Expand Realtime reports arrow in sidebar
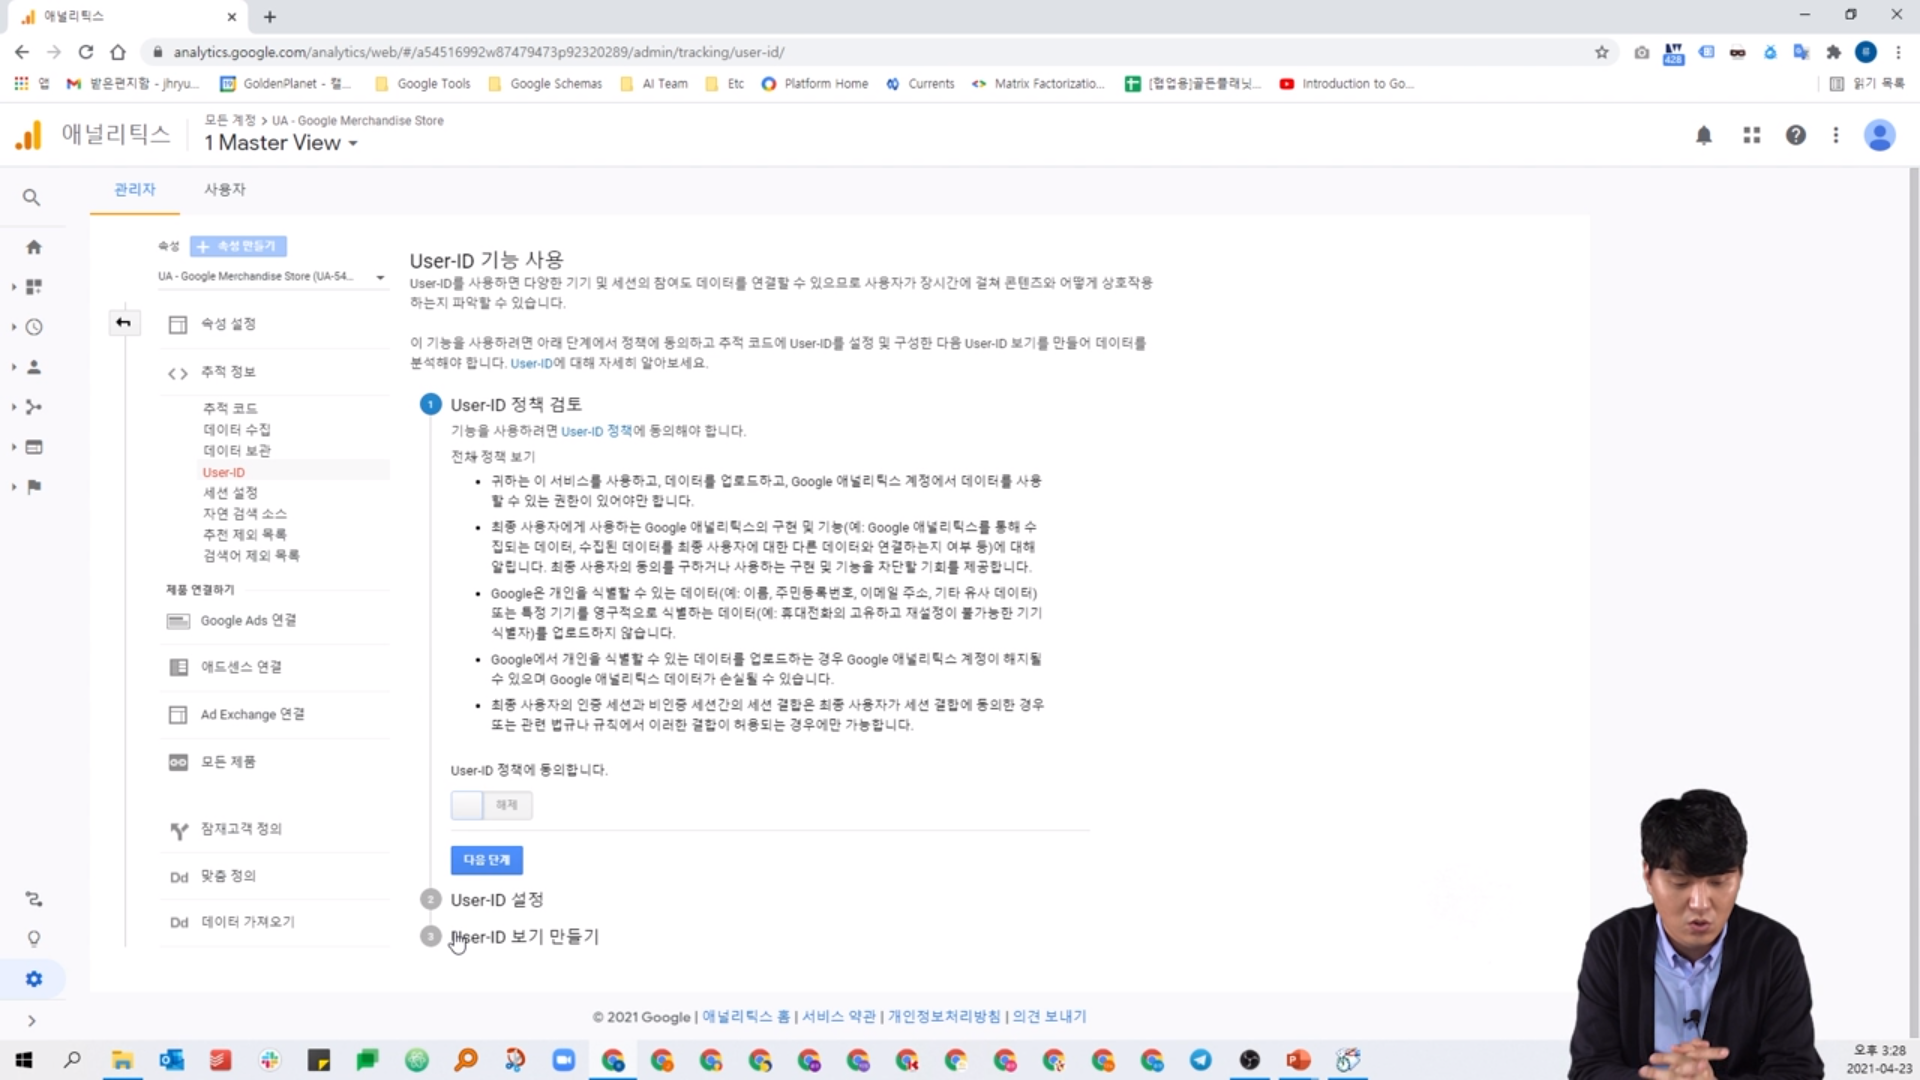 pyautogui.click(x=14, y=327)
